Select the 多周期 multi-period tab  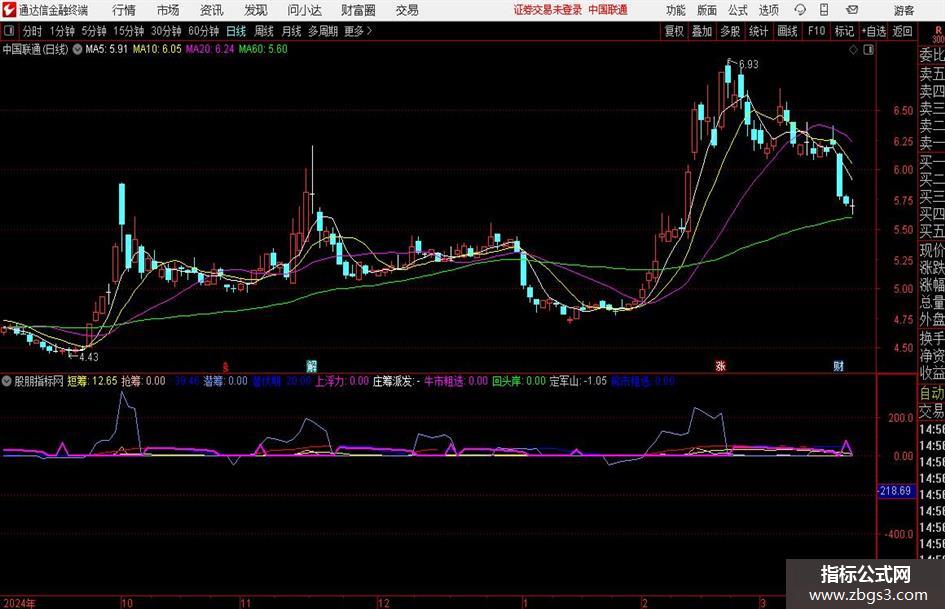pyautogui.click(x=323, y=31)
